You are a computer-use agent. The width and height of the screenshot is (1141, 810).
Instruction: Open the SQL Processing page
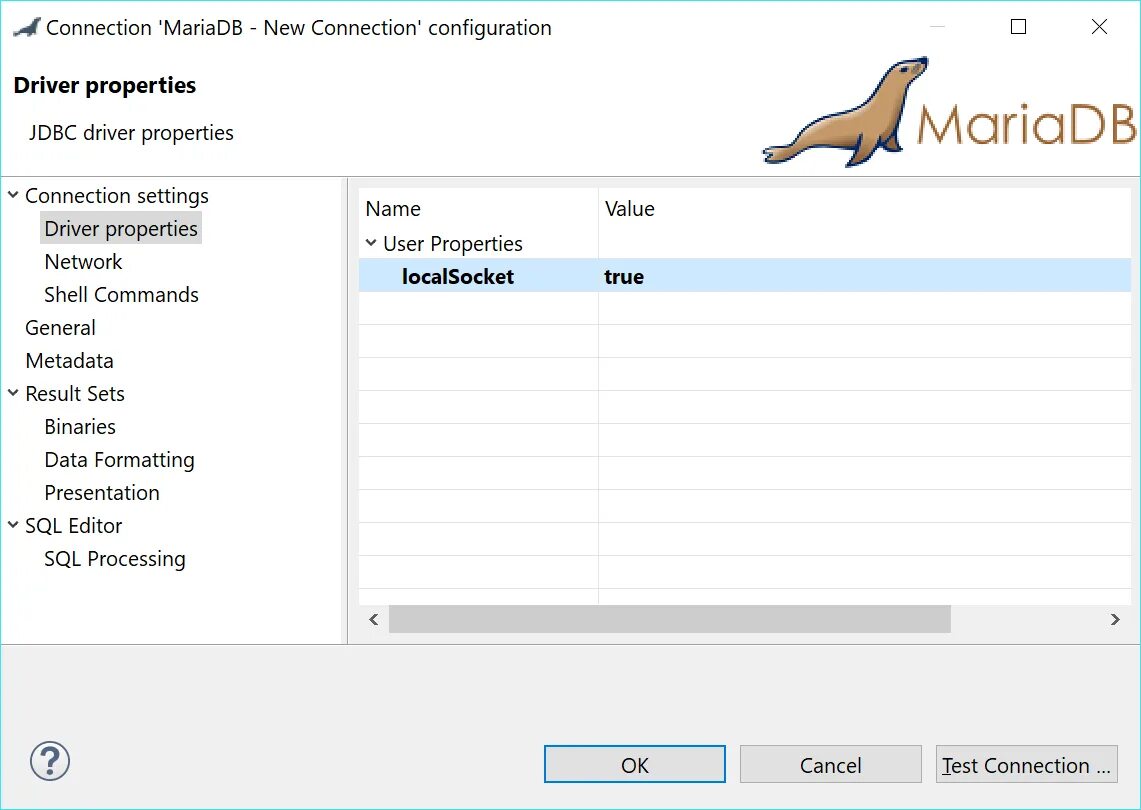pos(115,559)
